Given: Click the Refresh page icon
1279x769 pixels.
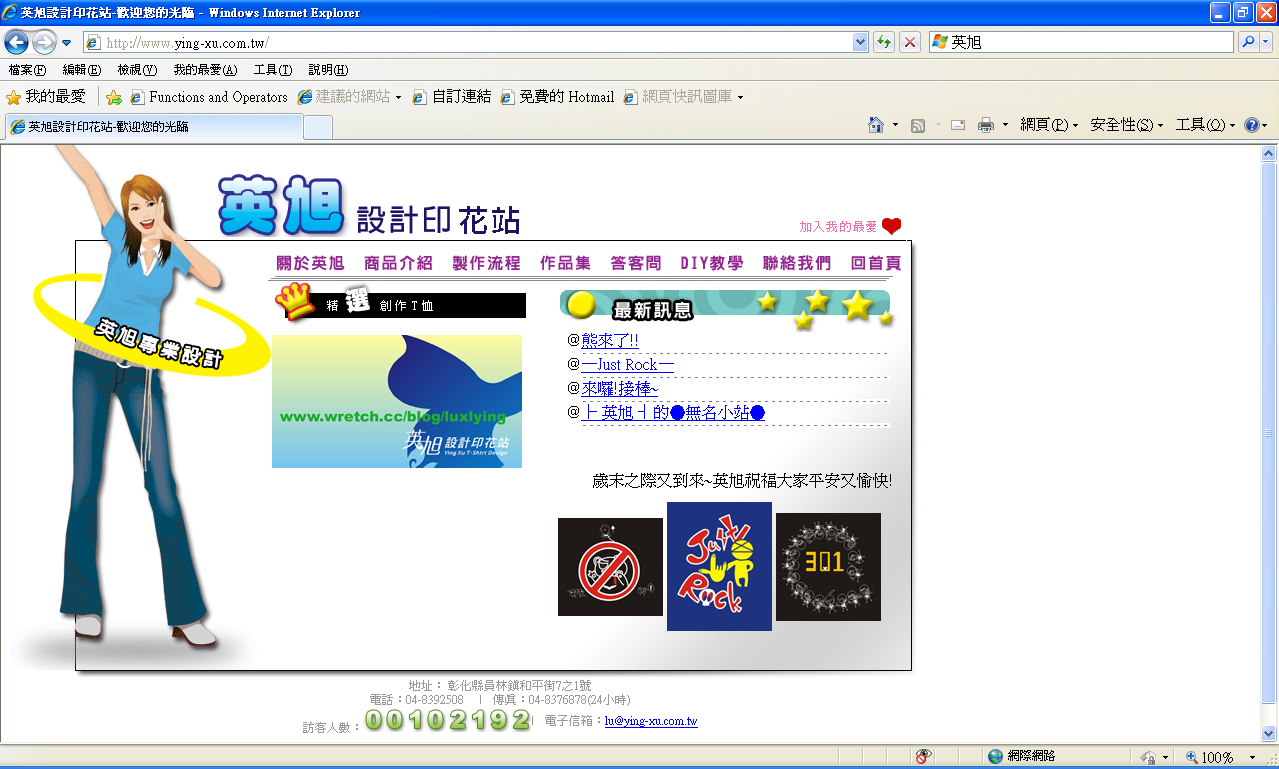Looking at the screenshot, I should click(x=884, y=42).
